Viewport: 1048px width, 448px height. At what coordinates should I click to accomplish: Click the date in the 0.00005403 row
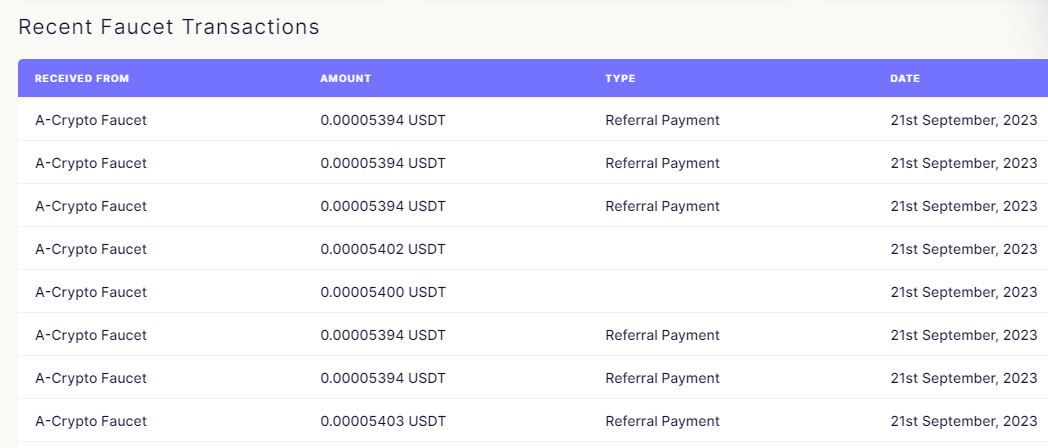click(963, 421)
